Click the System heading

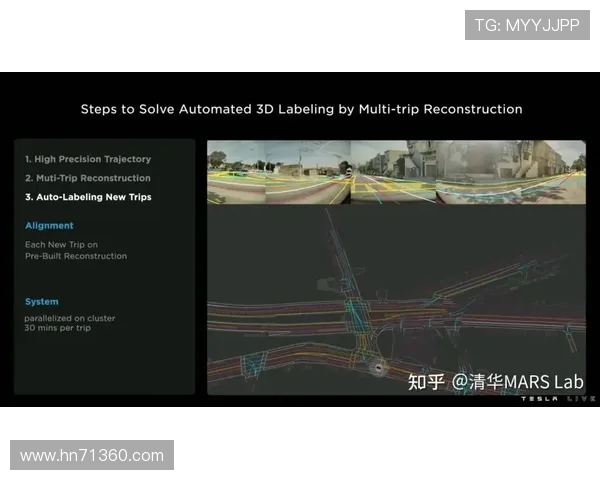[x=42, y=301]
